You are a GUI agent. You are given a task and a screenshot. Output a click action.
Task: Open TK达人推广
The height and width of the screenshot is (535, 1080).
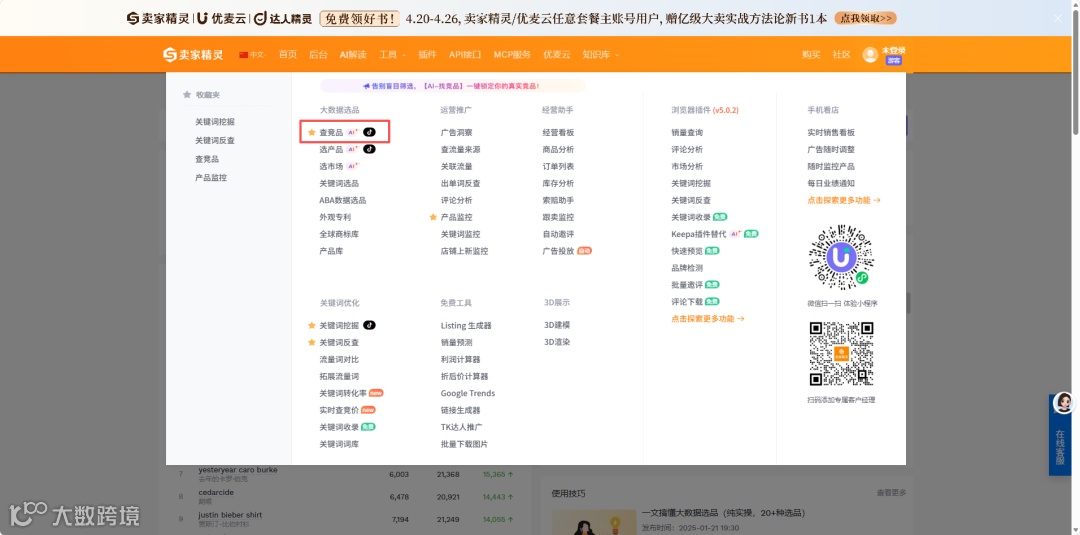point(461,427)
